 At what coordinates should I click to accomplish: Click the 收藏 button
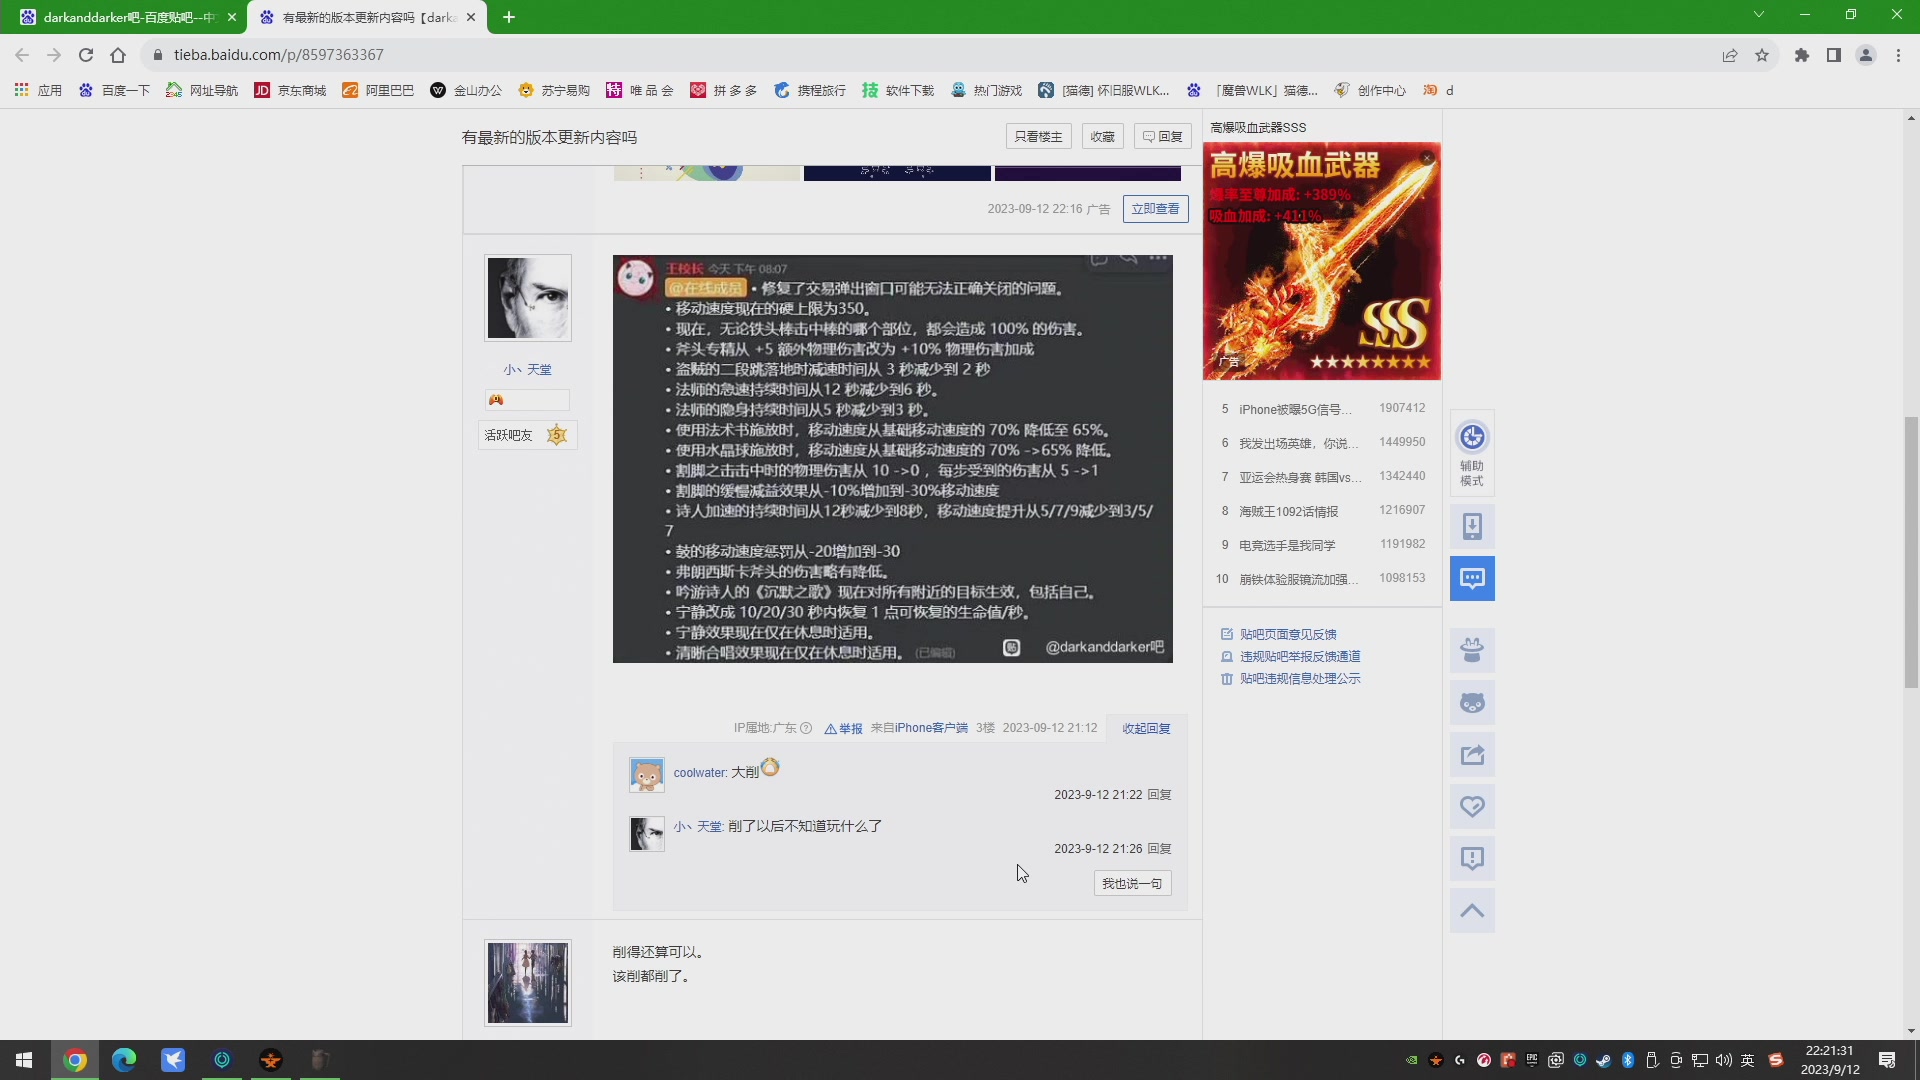pyautogui.click(x=1102, y=137)
